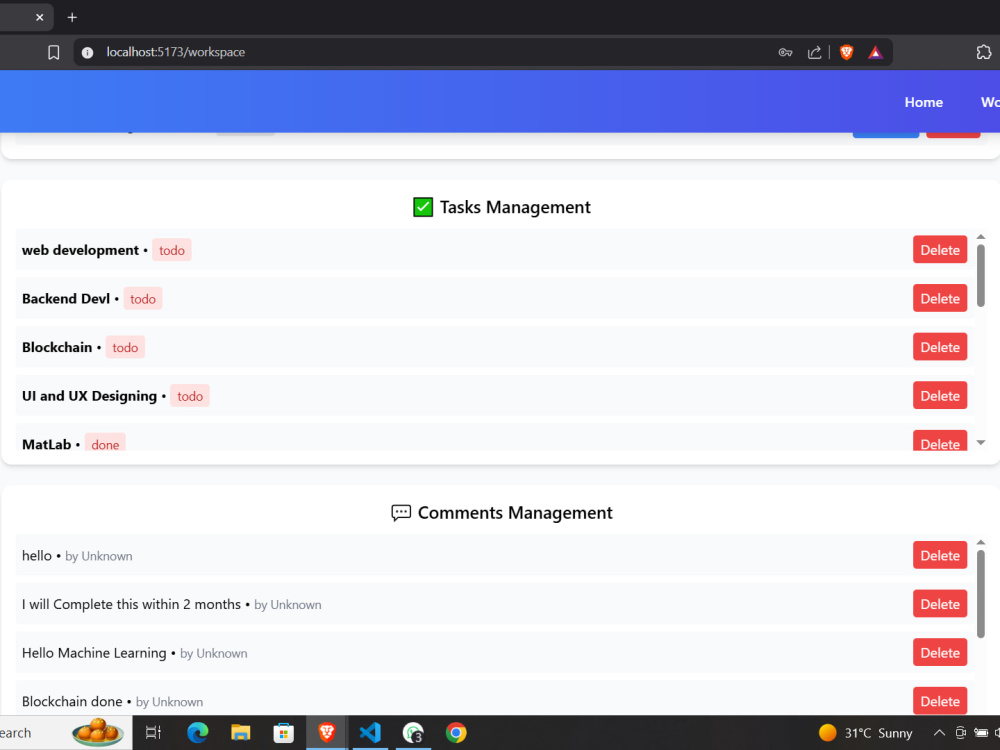Select the web development task name
The width and height of the screenshot is (1000, 750).
pos(80,250)
